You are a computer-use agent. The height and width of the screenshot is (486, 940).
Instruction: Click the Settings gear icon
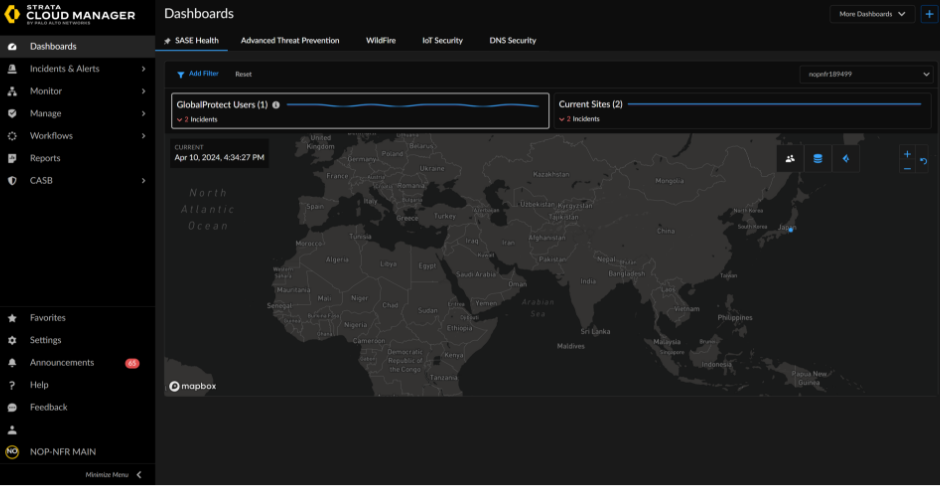(12, 340)
